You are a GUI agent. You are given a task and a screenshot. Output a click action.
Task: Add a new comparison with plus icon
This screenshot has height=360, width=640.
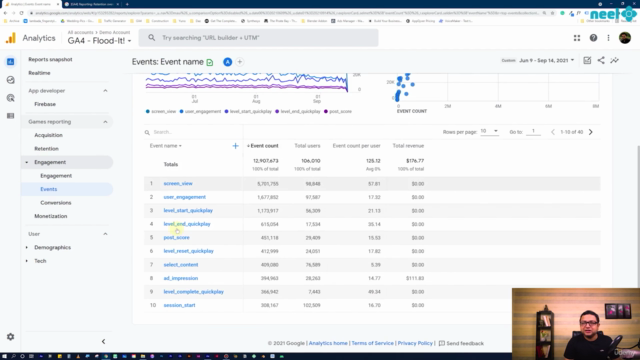(x=240, y=62)
